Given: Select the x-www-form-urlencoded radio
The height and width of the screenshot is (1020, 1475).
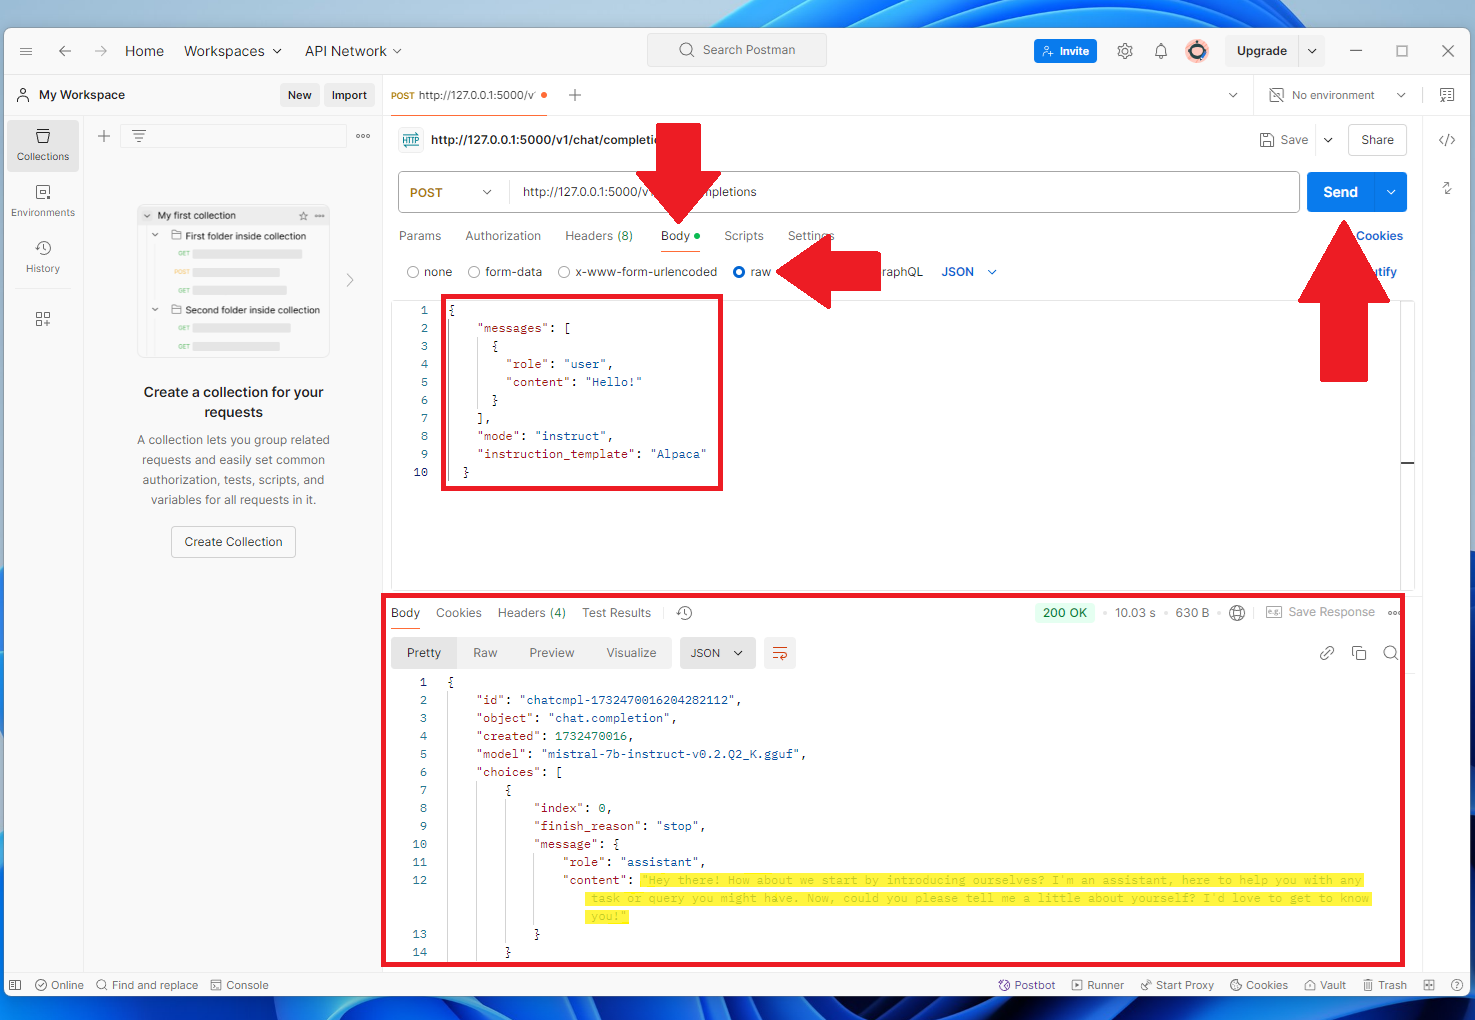Looking at the screenshot, I should pyautogui.click(x=564, y=272).
